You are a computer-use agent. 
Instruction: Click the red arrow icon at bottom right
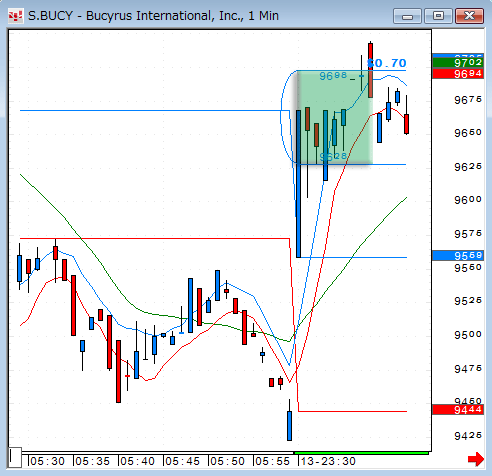coord(476,459)
